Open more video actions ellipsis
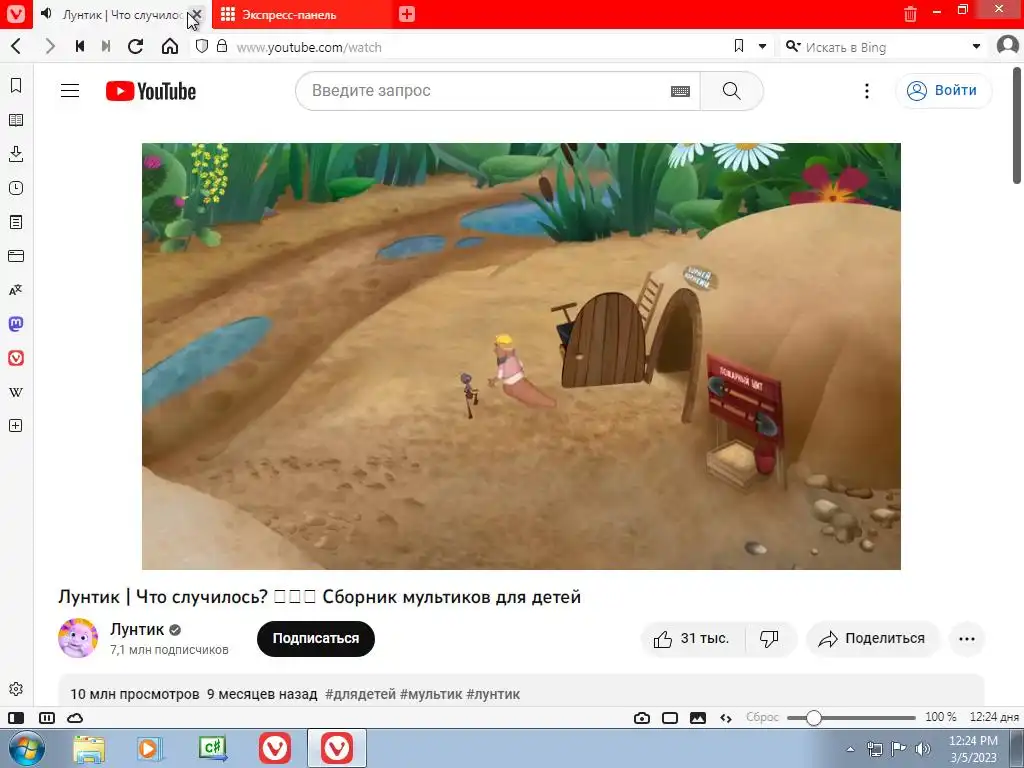Image resolution: width=1024 pixels, height=768 pixels. click(967, 639)
